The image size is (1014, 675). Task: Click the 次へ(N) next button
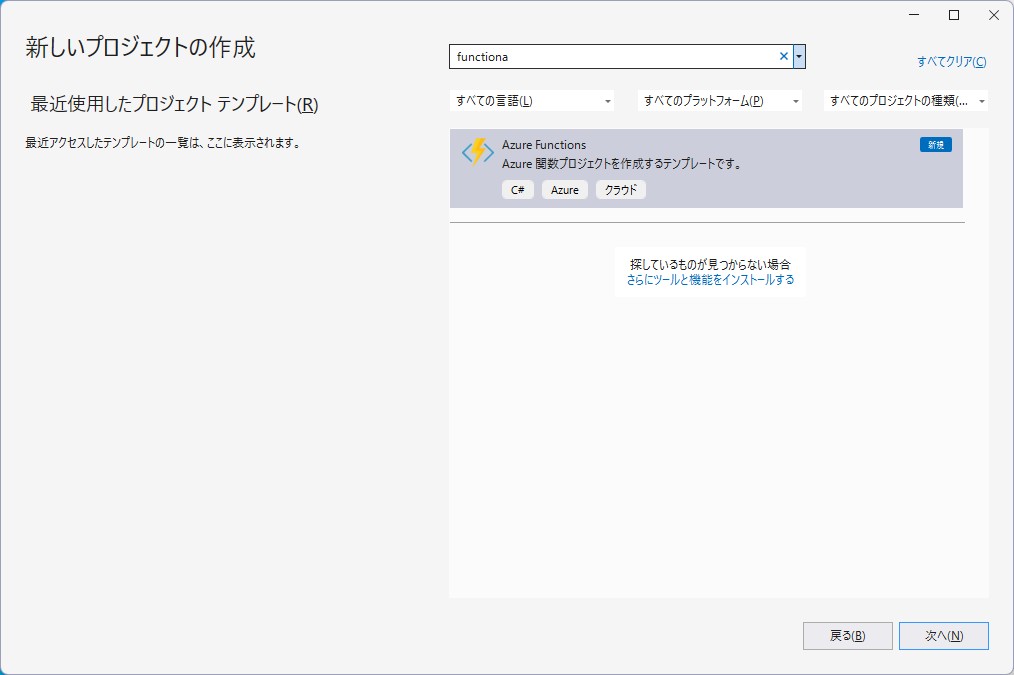point(944,636)
